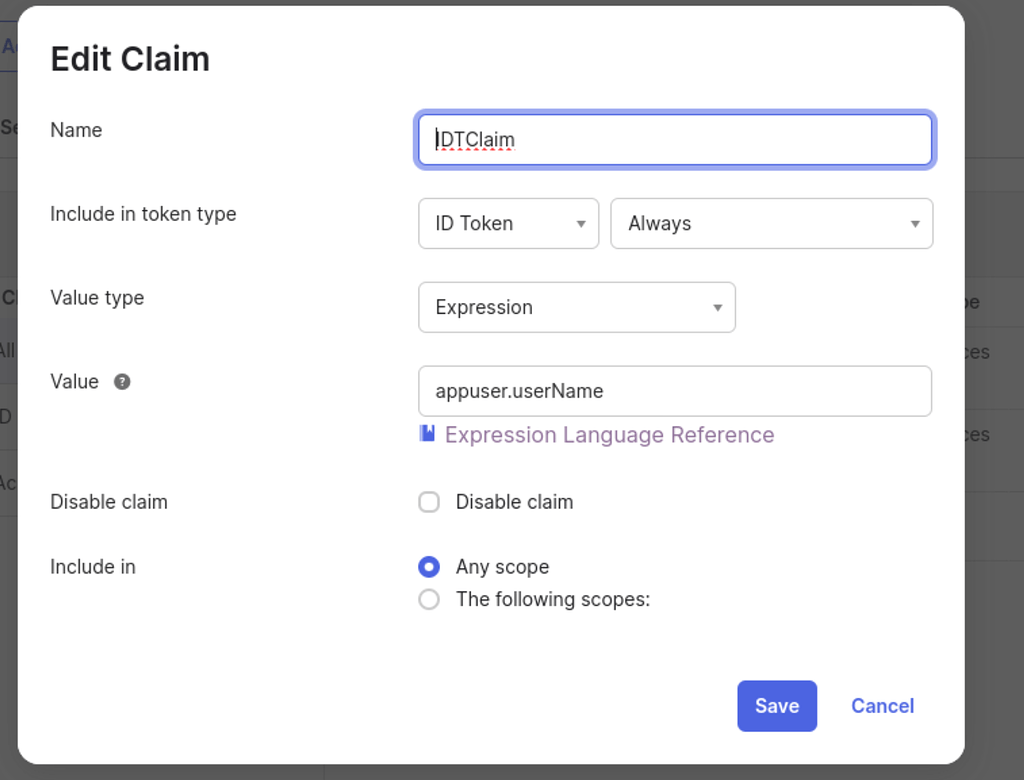Click the book icon beside Expression Language Reference
Screen dimensions: 1024x780
point(427,433)
